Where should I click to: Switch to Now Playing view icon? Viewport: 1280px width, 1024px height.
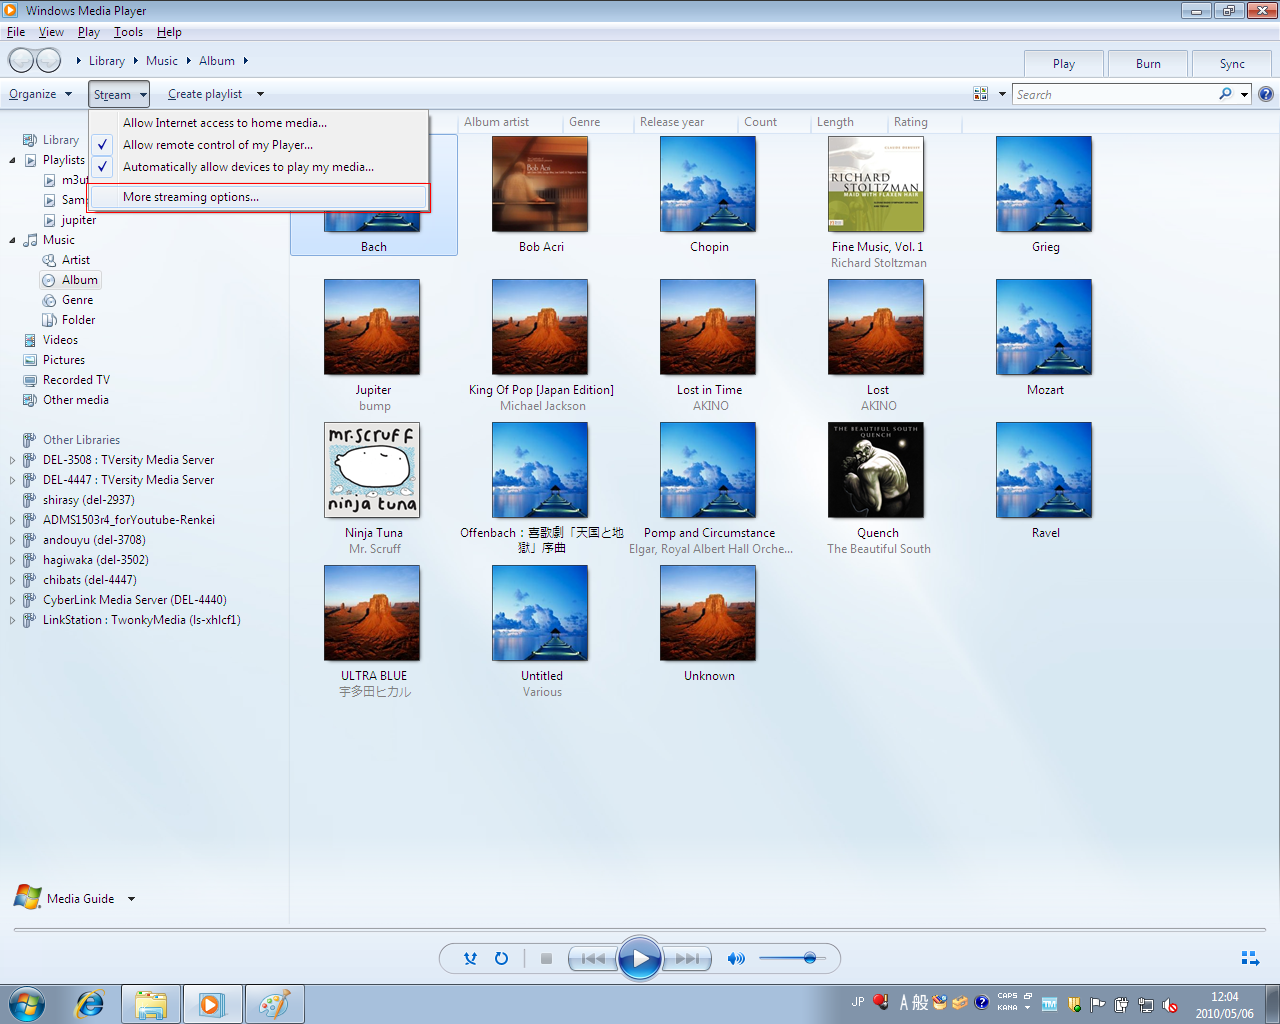click(1250, 958)
